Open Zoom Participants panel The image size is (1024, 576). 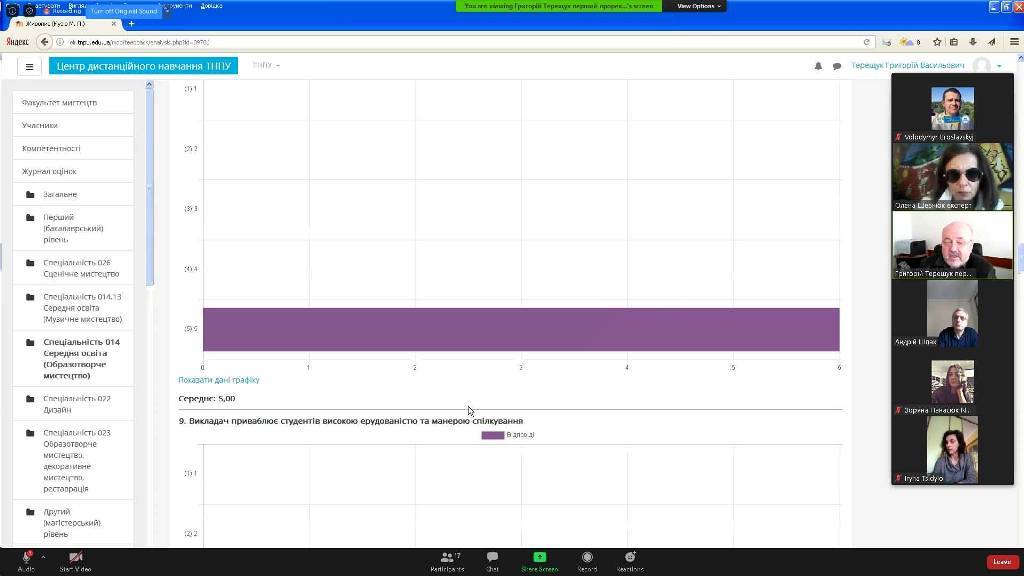click(x=446, y=561)
